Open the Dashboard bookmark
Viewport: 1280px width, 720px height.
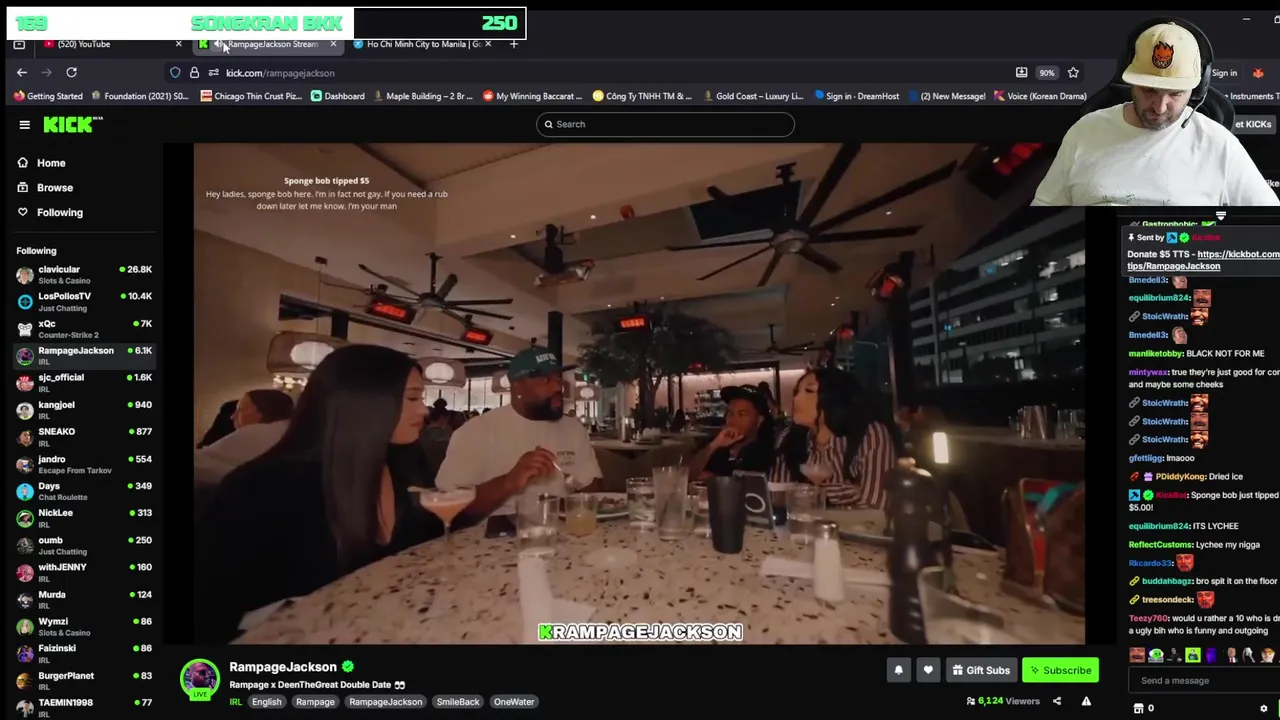coord(337,96)
